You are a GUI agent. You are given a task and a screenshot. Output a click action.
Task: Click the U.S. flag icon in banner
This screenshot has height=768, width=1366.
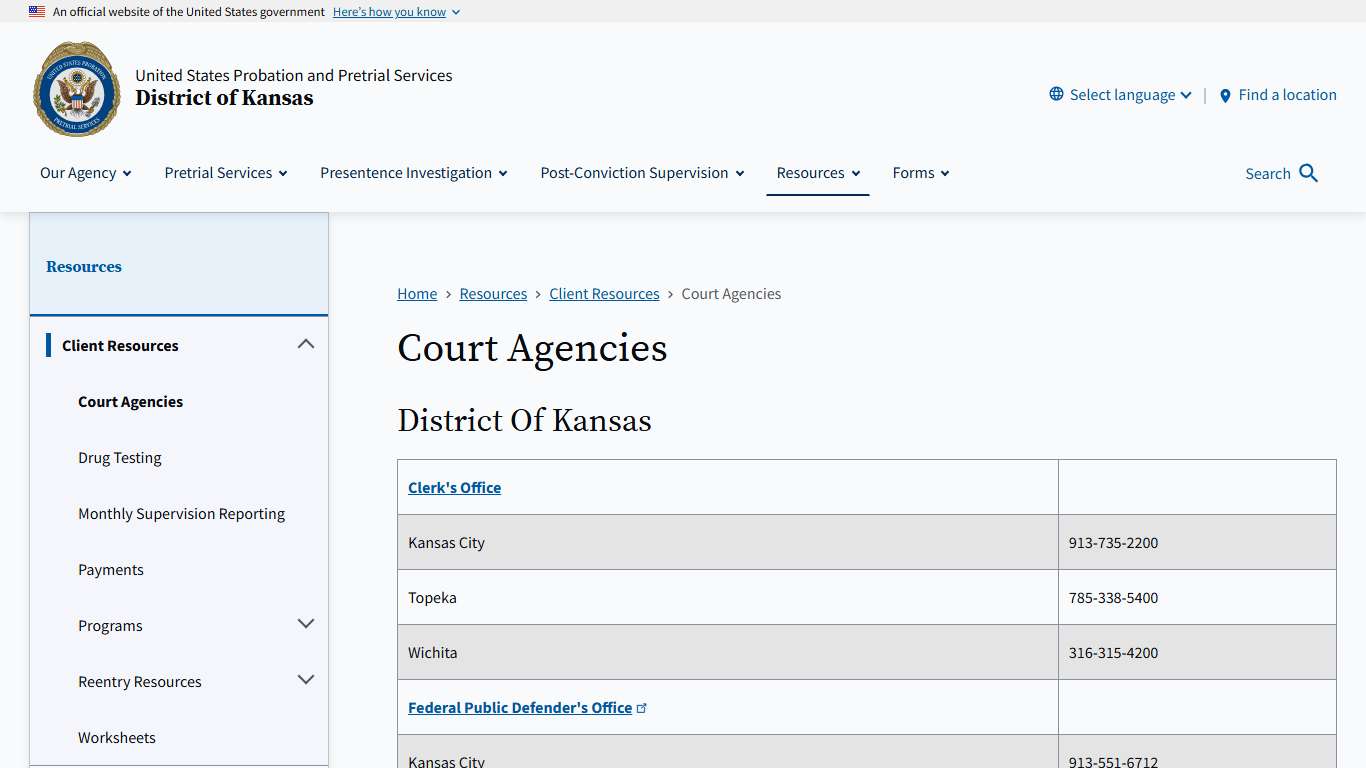point(37,11)
